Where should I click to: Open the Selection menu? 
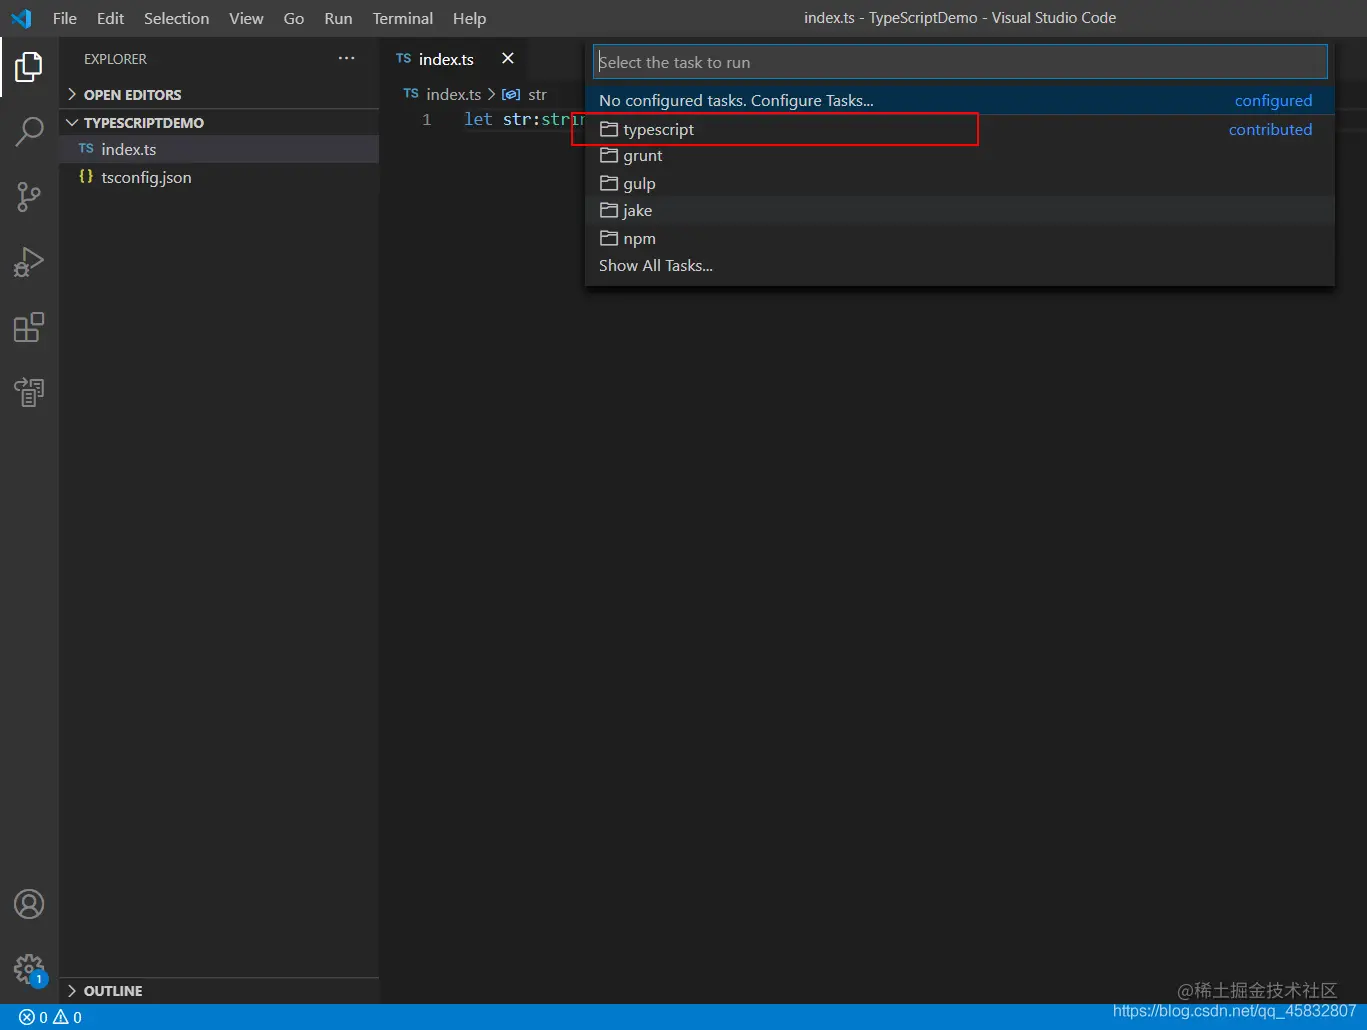click(176, 18)
